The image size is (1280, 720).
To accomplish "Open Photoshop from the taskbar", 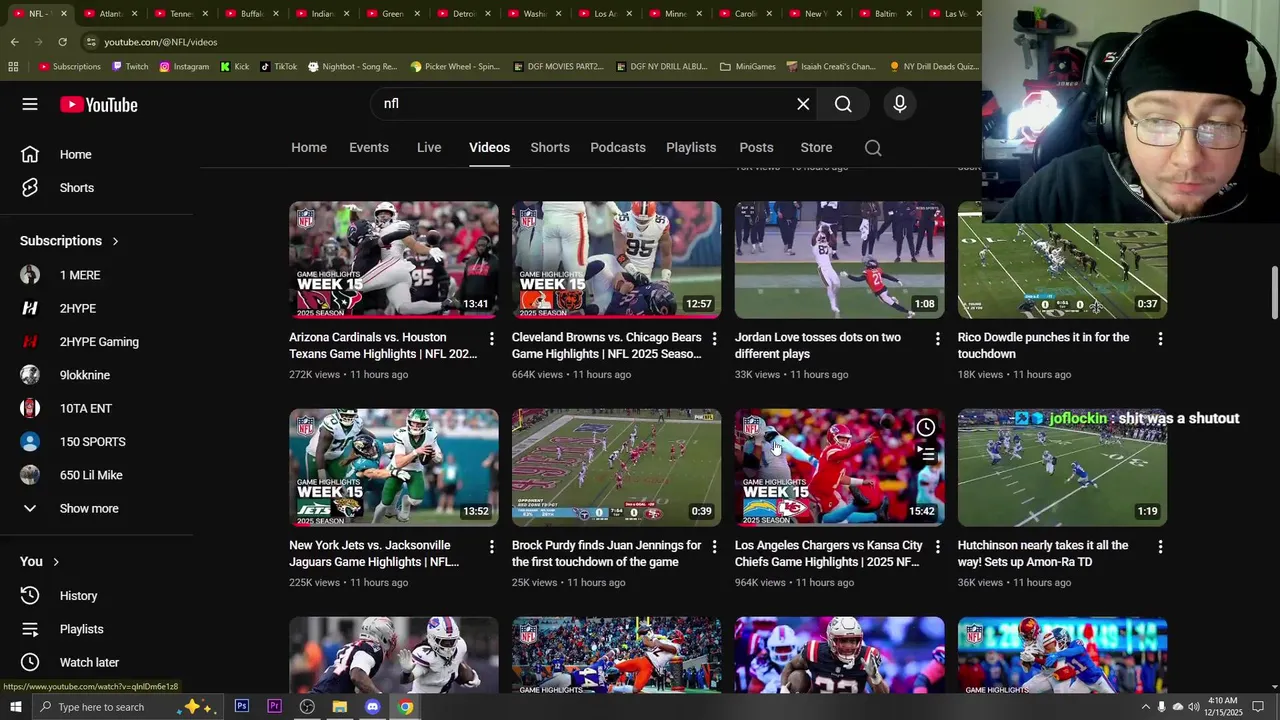I will [x=241, y=706].
